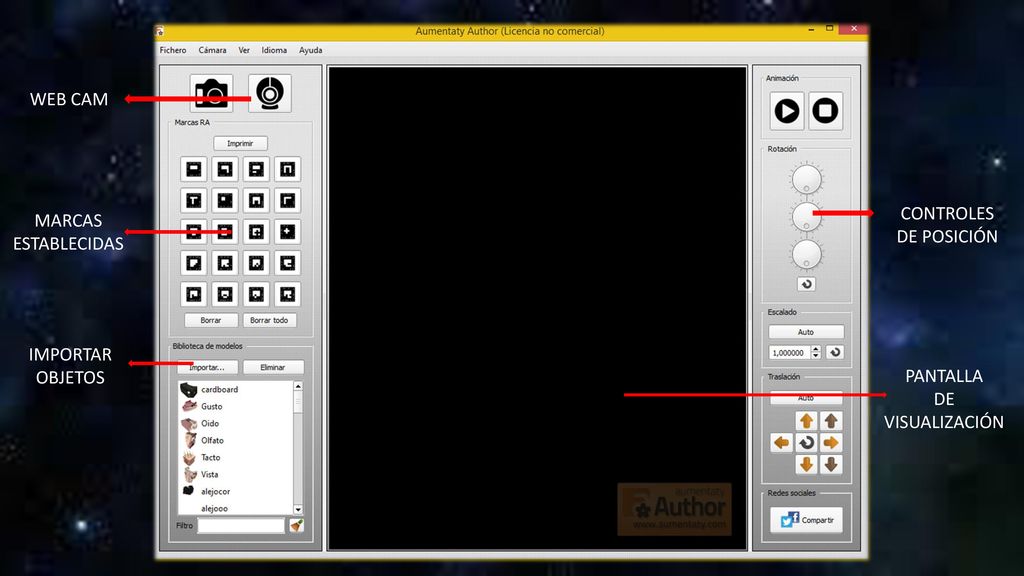The image size is (1024, 576).
Task: Move model with orange down arrow
Action: pos(807,464)
